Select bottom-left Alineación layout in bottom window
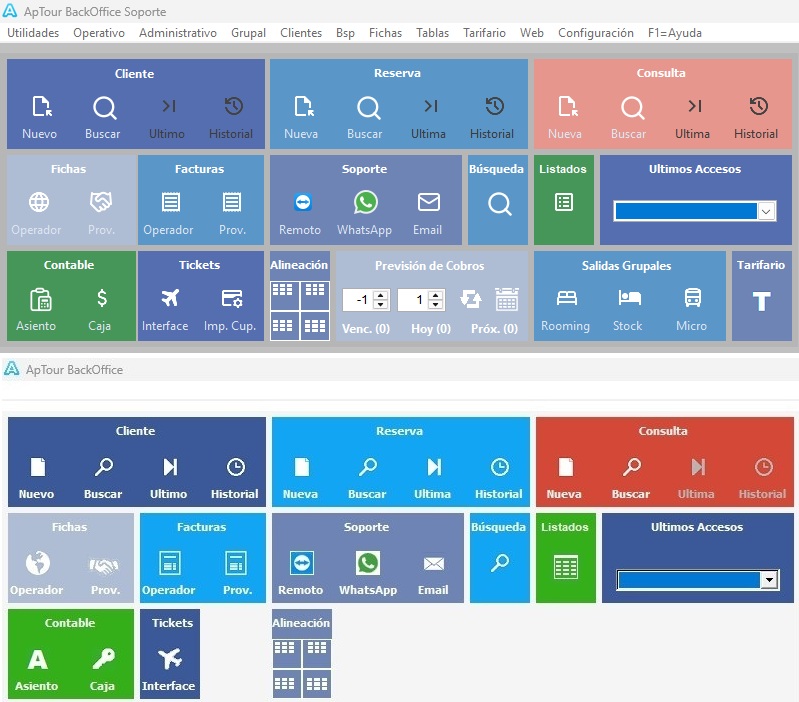The image size is (799, 702). coord(286,684)
